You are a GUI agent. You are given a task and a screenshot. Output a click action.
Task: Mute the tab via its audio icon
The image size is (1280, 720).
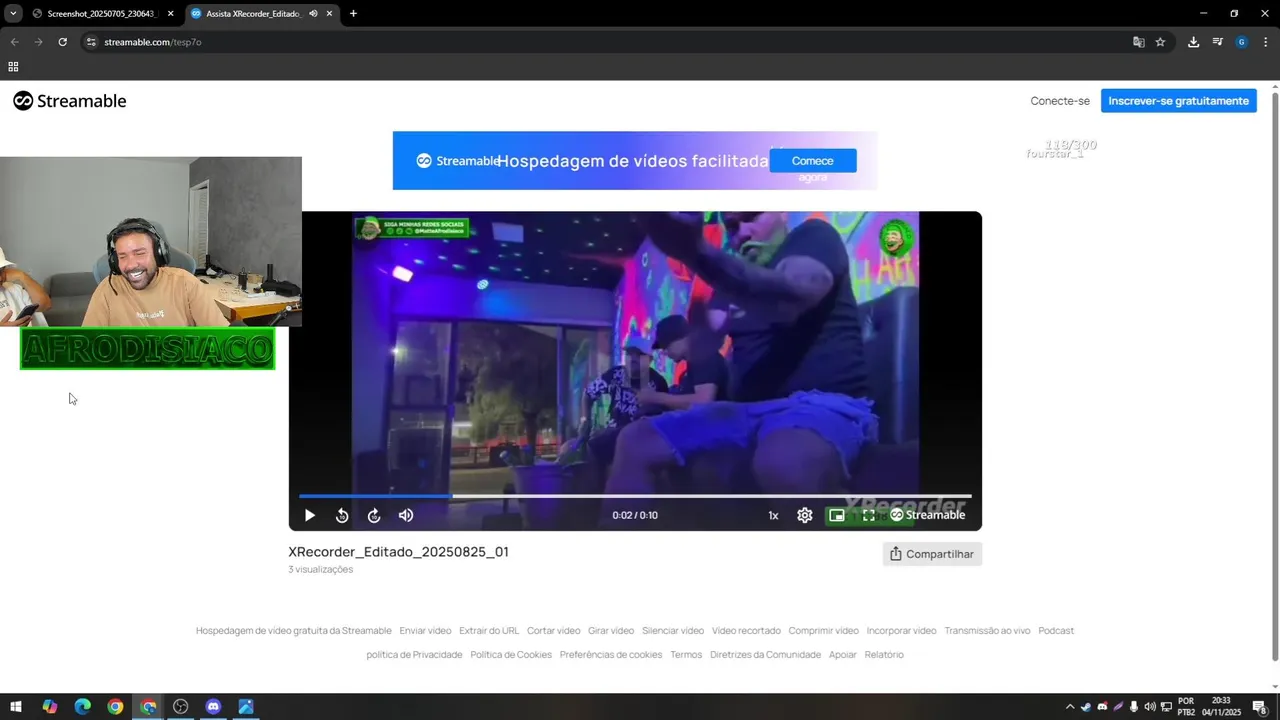point(313,14)
